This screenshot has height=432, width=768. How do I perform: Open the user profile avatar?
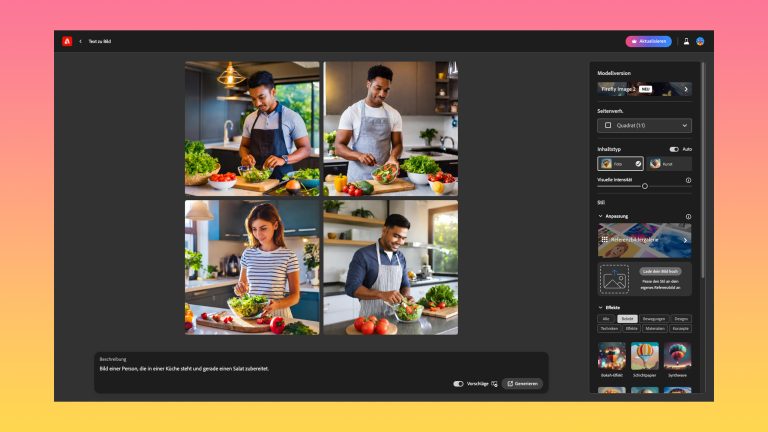[x=700, y=41]
